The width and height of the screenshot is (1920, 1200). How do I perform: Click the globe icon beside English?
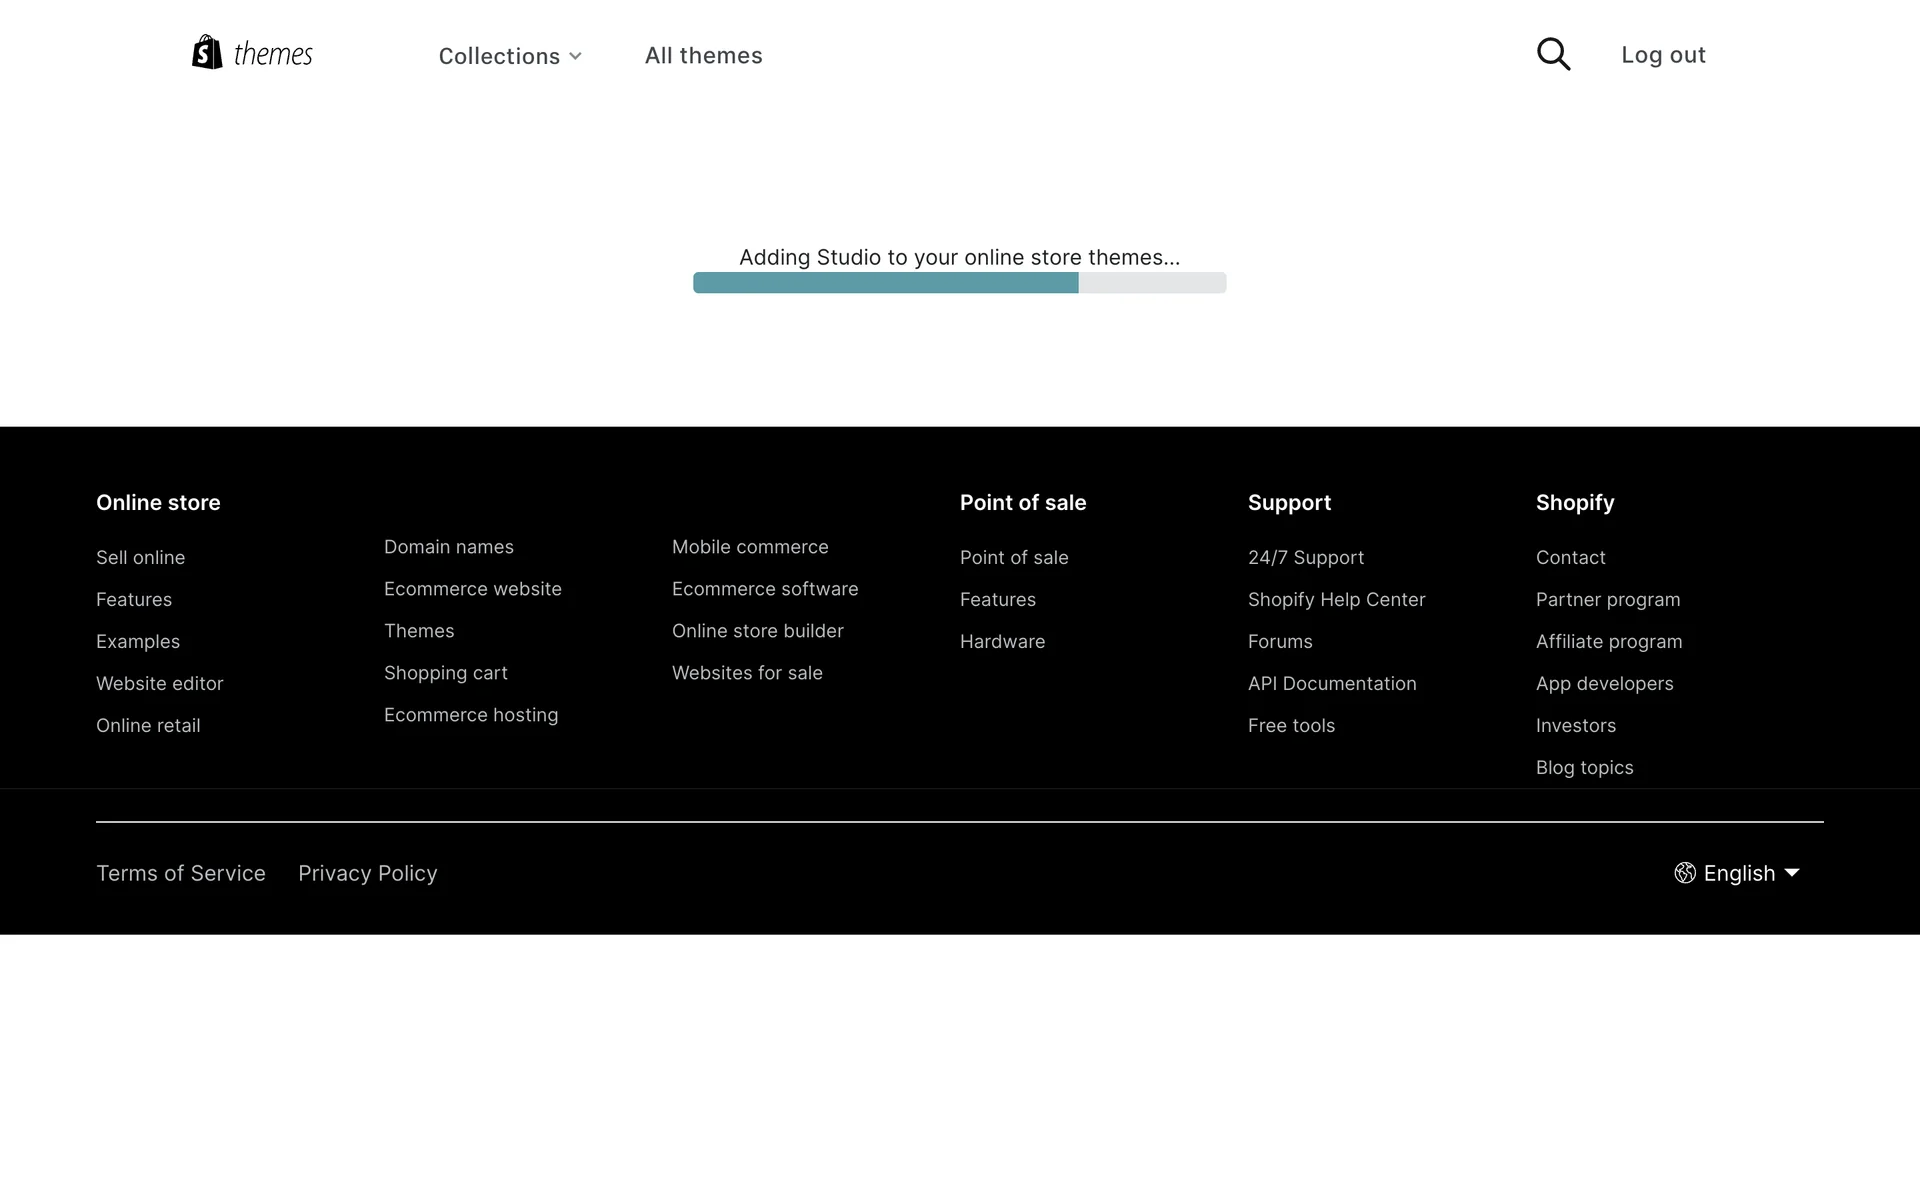tap(1685, 873)
